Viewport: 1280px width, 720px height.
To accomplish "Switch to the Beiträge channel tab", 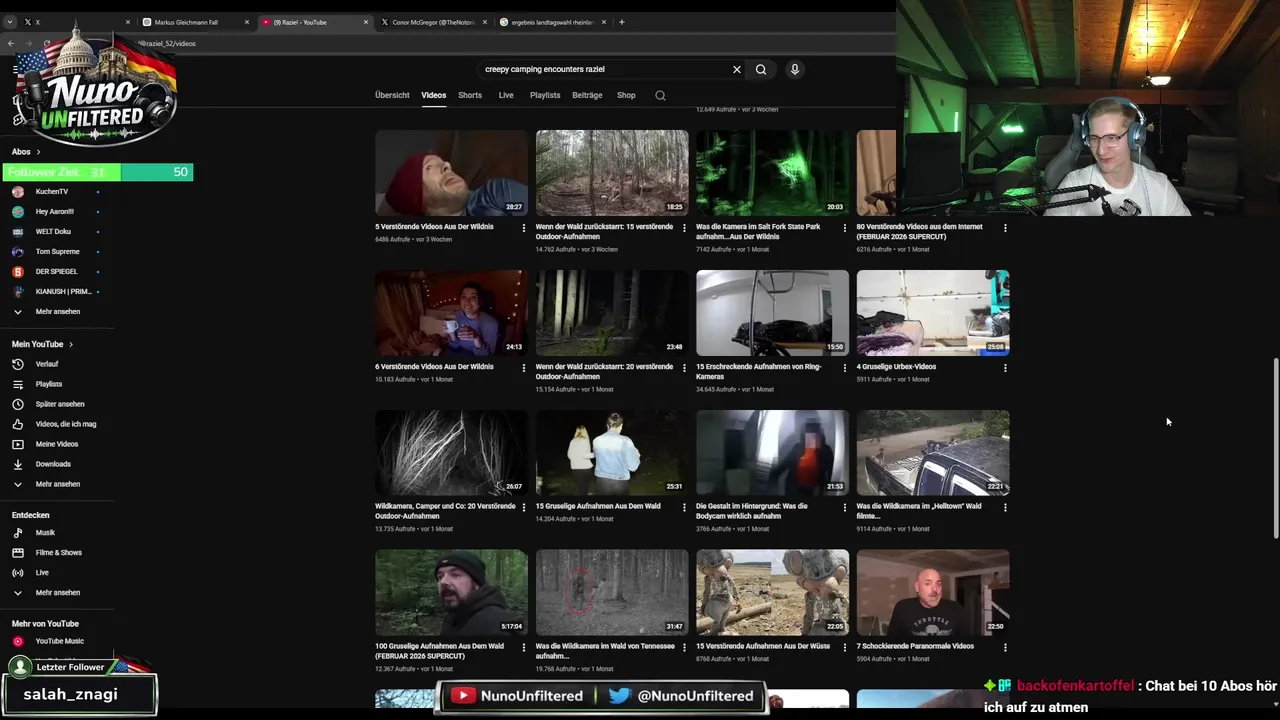I will (587, 95).
